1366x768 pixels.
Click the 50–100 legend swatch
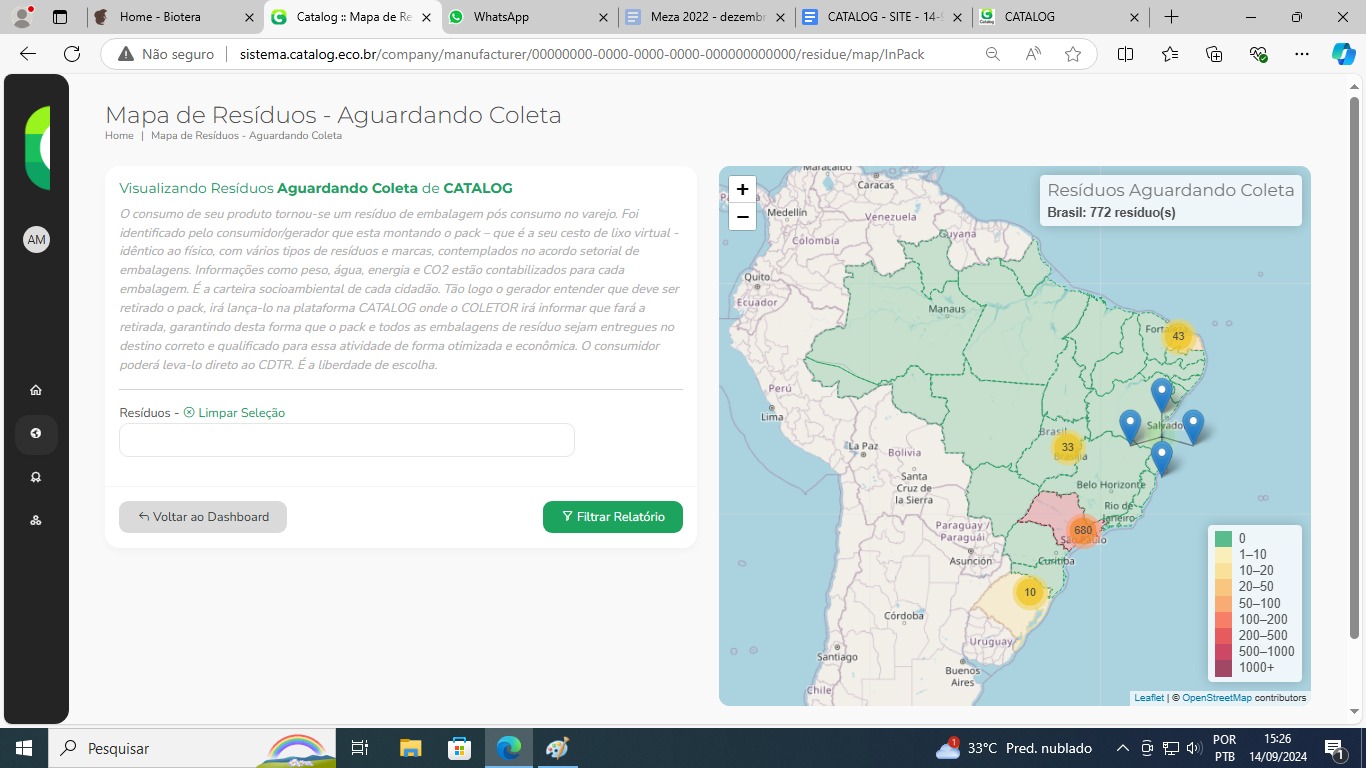pos(1224,603)
